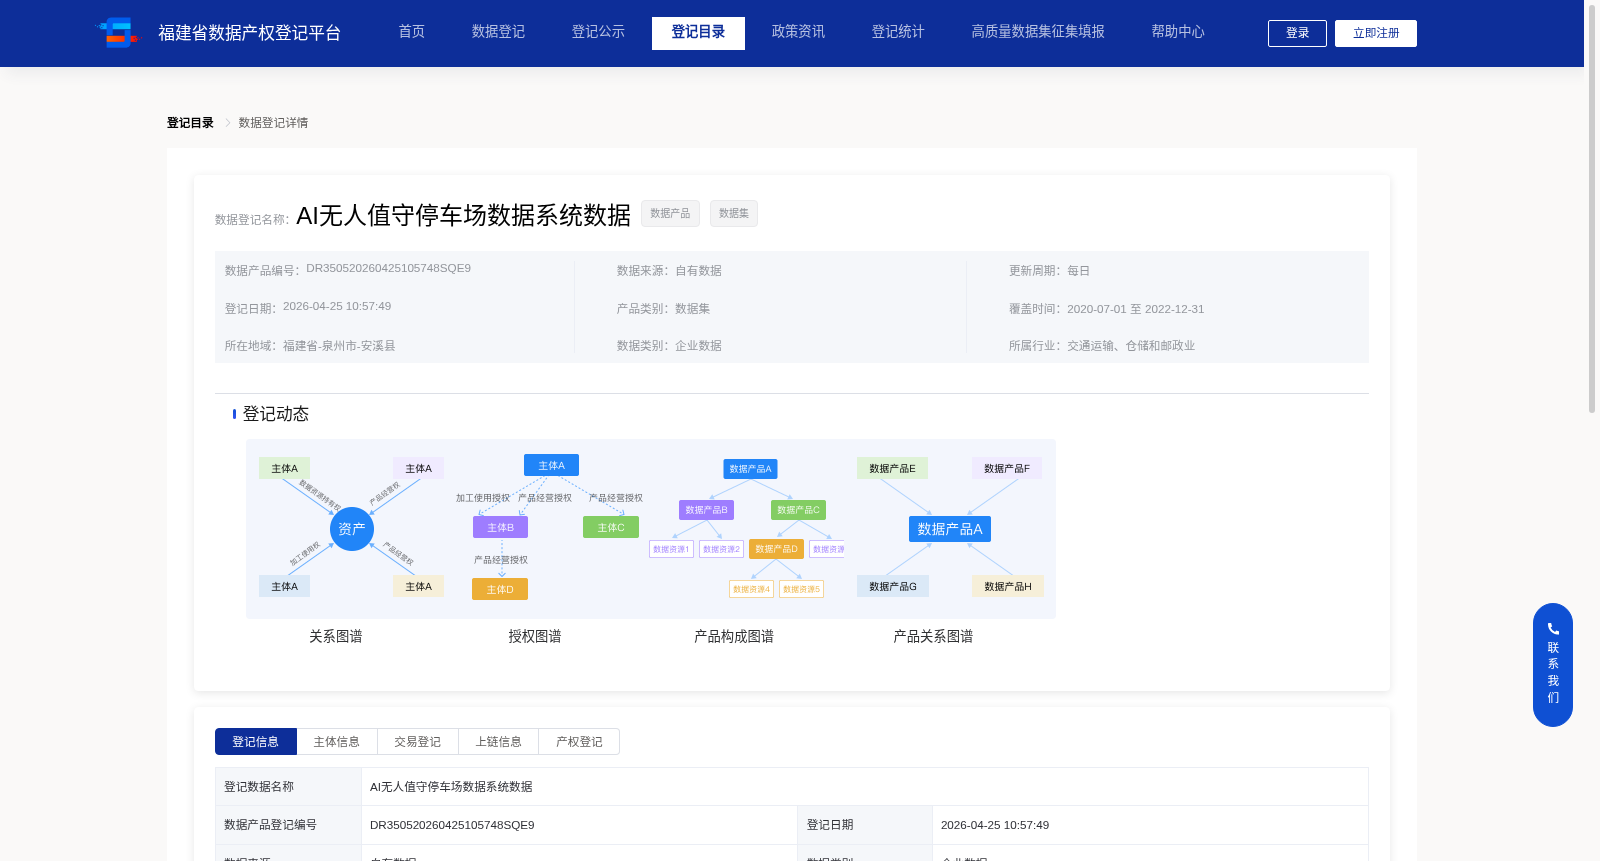Click 所属行业 value 交通运输、仓储和邮政业

tap(1131, 346)
